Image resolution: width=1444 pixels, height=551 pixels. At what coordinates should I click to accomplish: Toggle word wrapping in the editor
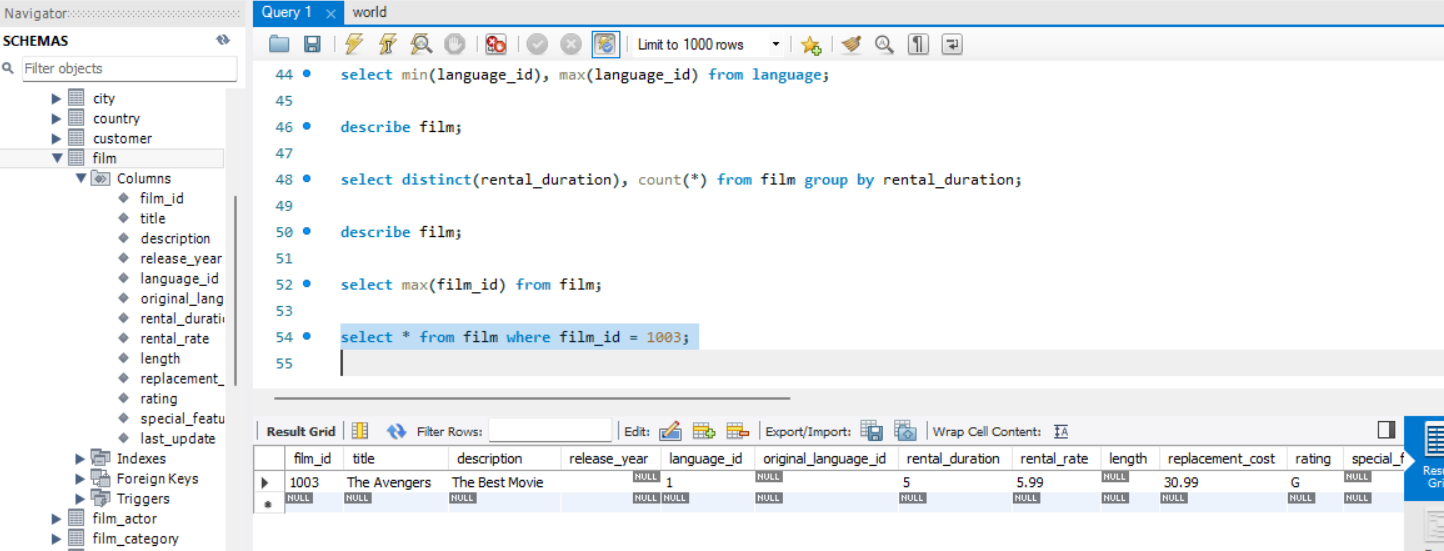pyautogui.click(x=951, y=44)
